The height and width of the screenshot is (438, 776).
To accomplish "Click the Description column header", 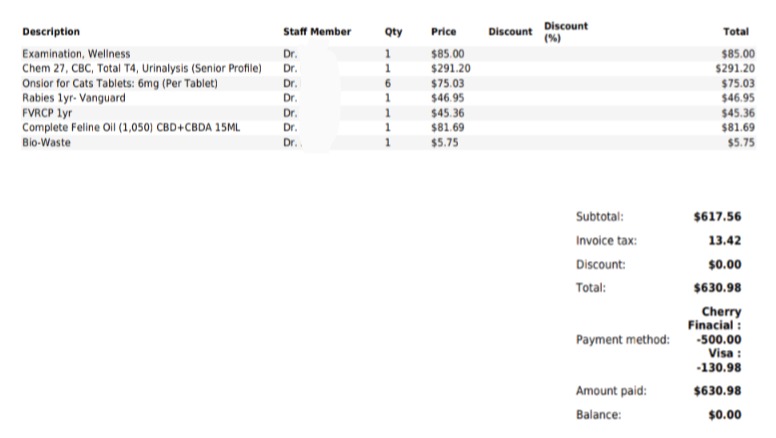I will (x=51, y=32).
